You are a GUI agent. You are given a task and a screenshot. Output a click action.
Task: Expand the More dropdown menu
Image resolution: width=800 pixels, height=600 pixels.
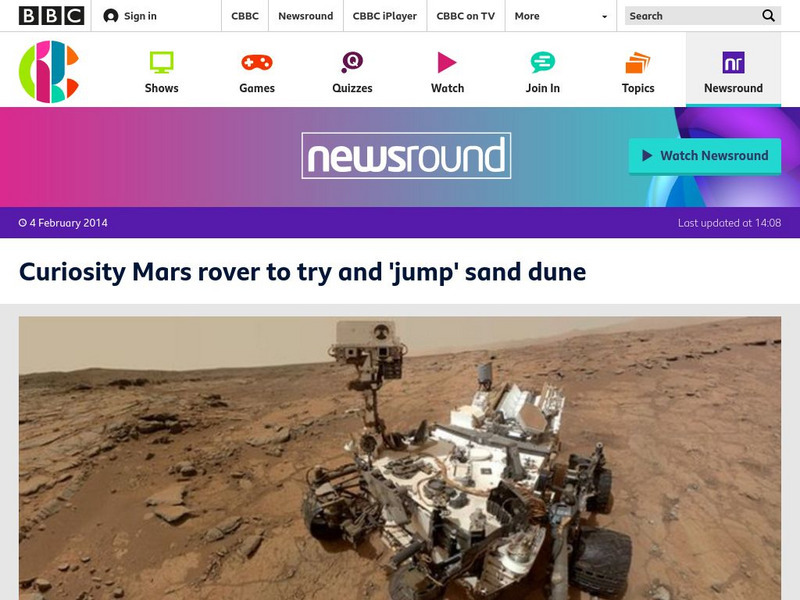pyautogui.click(x=561, y=16)
